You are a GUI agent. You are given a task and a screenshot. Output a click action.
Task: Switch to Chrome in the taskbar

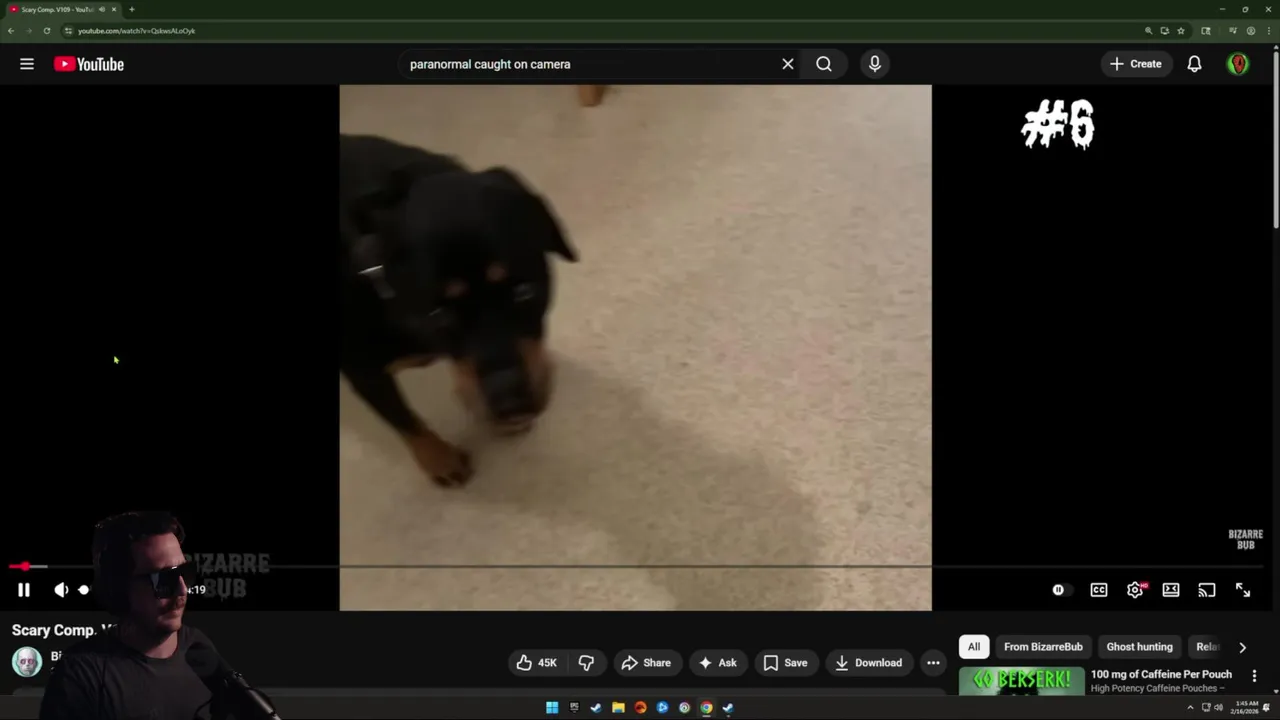pos(706,708)
